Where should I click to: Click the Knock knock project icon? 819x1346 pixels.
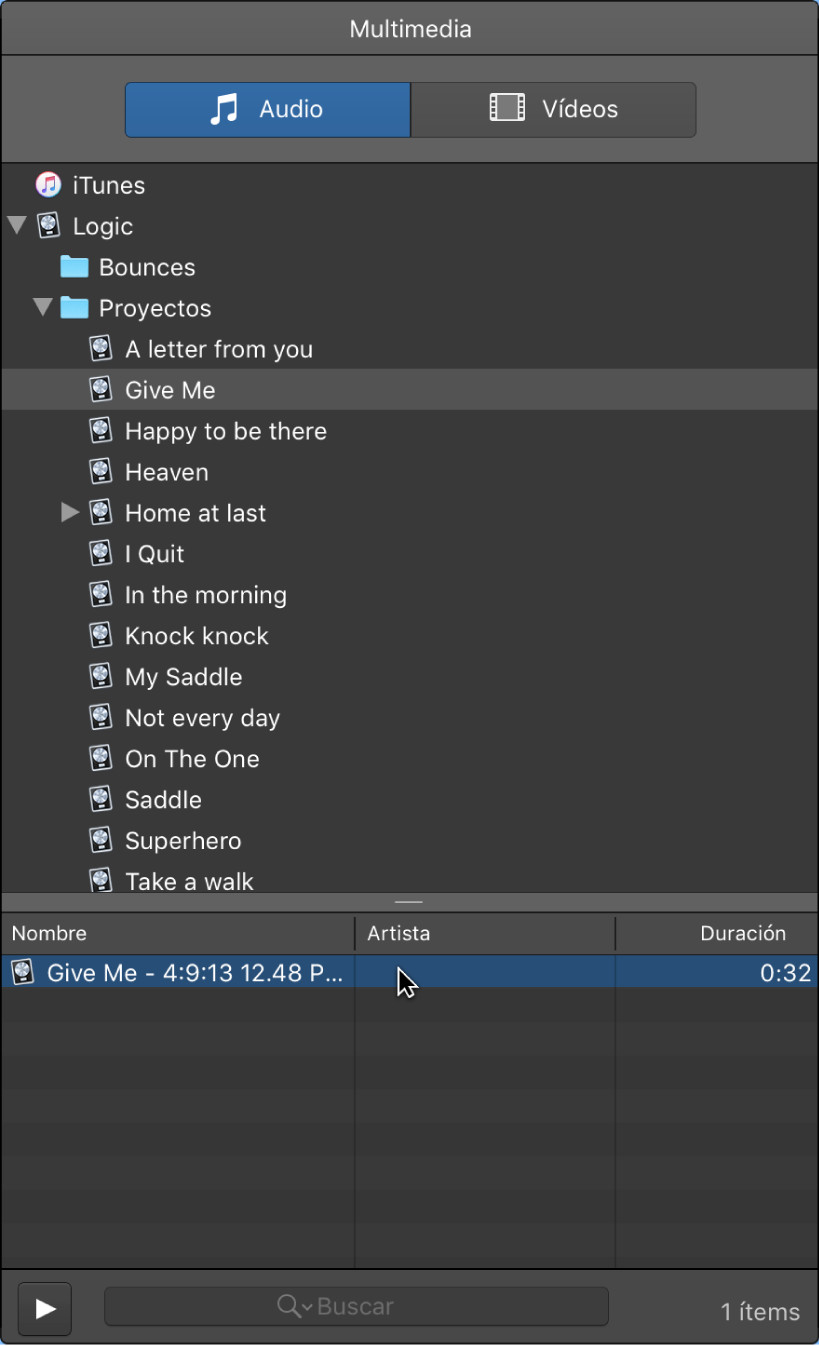(x=100, y=636)
